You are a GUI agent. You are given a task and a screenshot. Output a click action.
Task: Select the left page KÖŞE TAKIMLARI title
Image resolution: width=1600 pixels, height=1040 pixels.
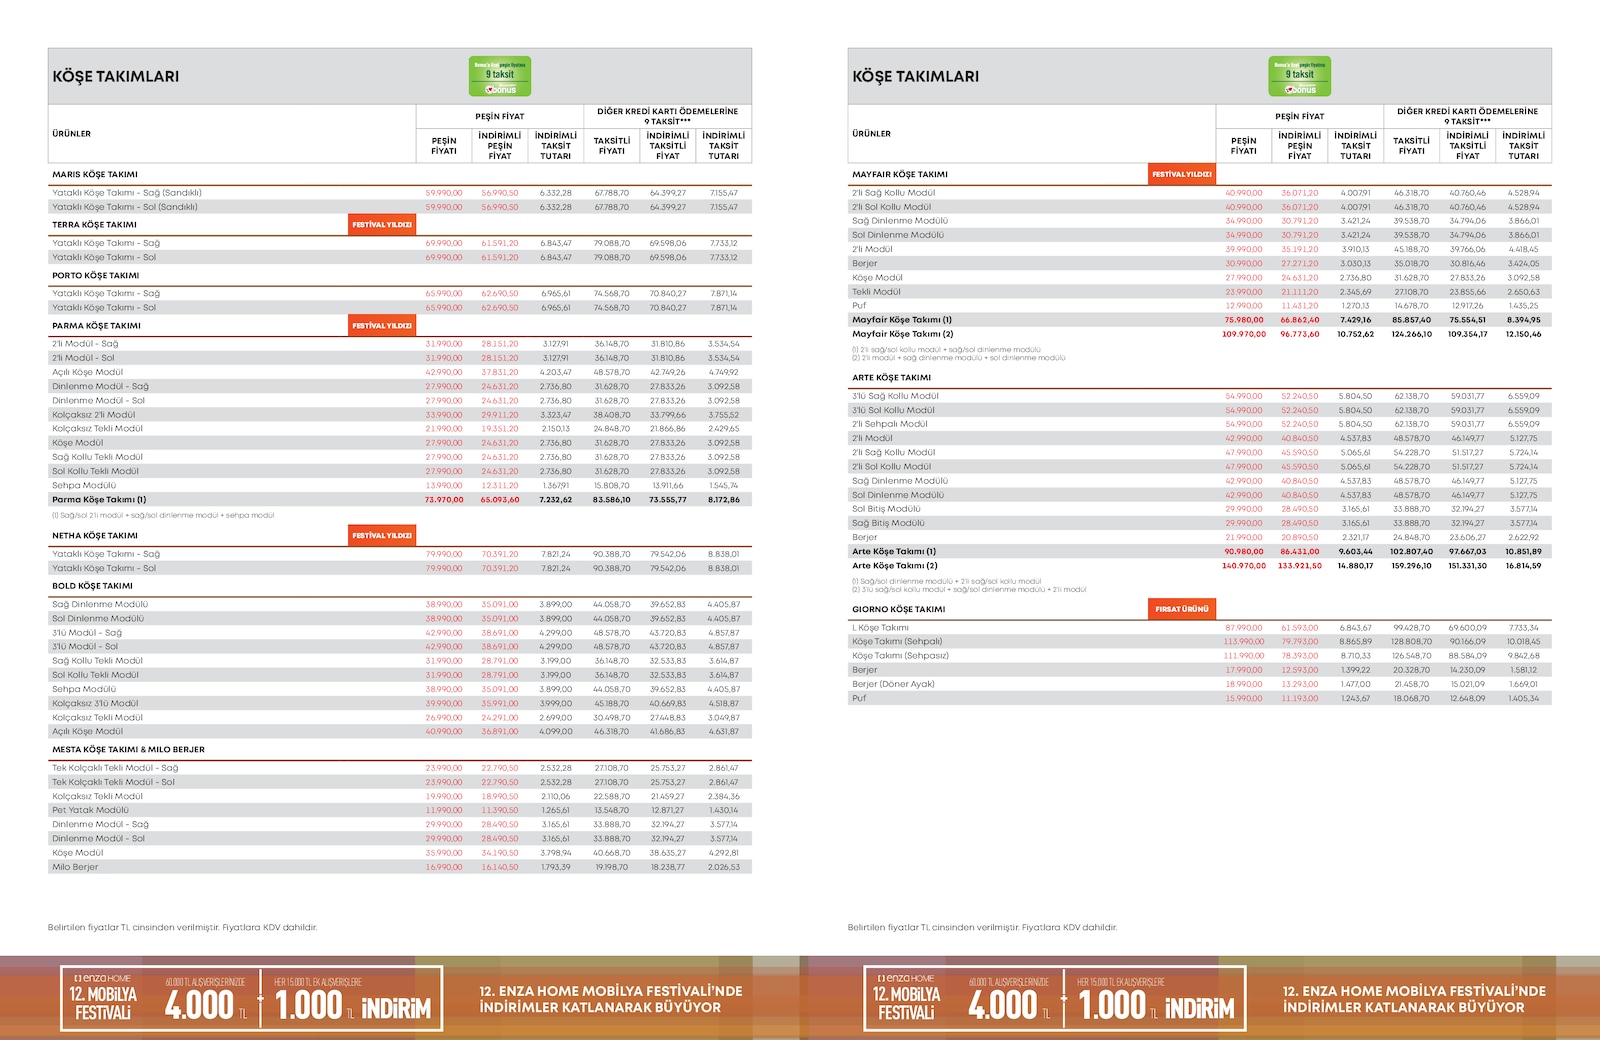point(116,76)
